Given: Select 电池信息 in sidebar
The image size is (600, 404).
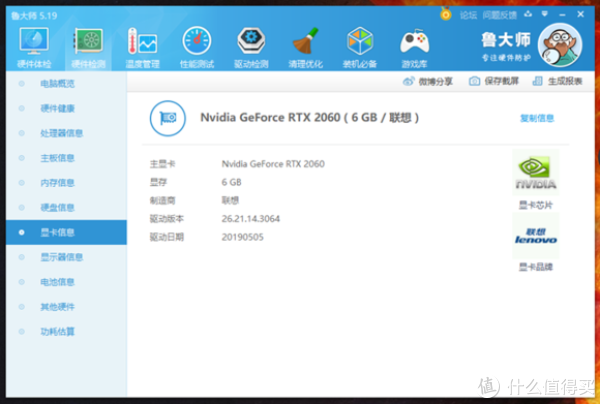Looking at the screenshot, I should [66, 282].
